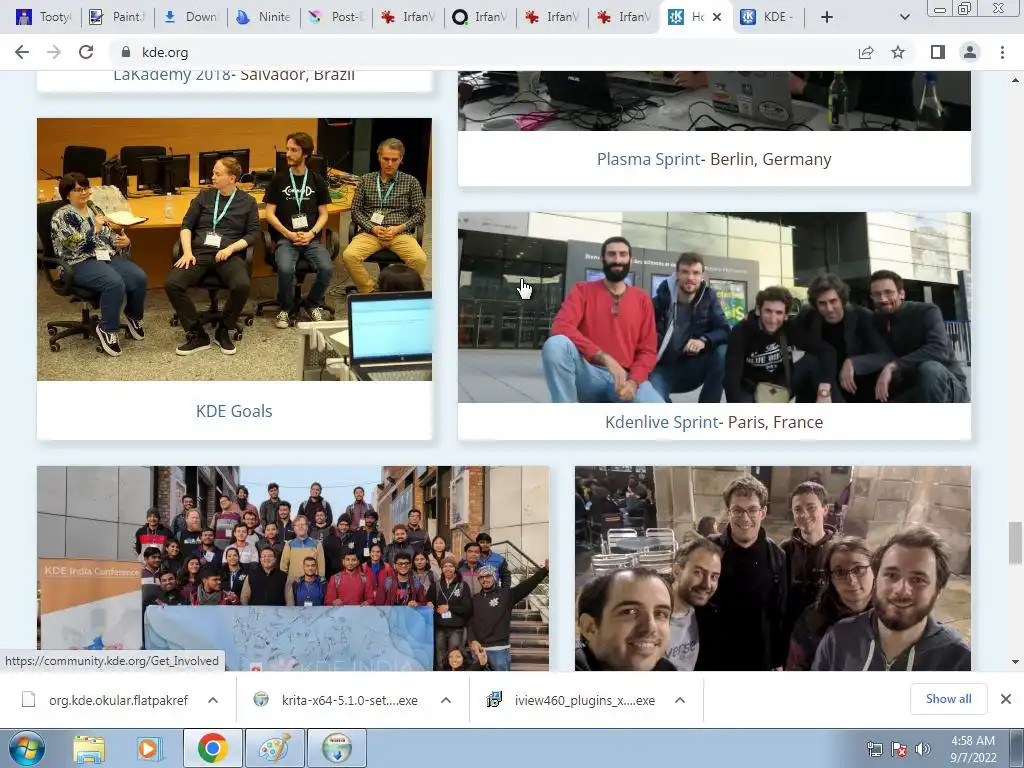The image size is (1024, 768).
Task: Click the KDE India Conference photo
Action: click(x=293, y=568)
